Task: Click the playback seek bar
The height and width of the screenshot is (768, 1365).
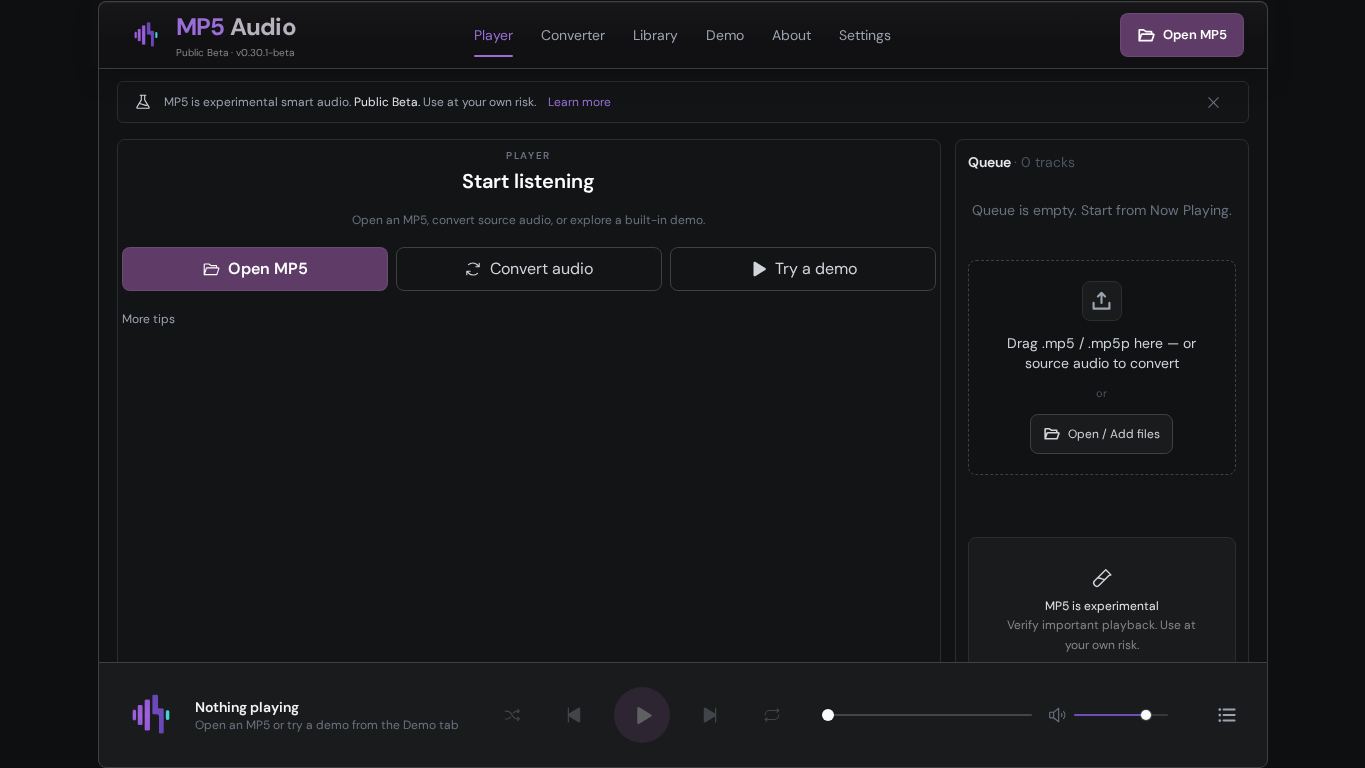Action: (927, 715)
